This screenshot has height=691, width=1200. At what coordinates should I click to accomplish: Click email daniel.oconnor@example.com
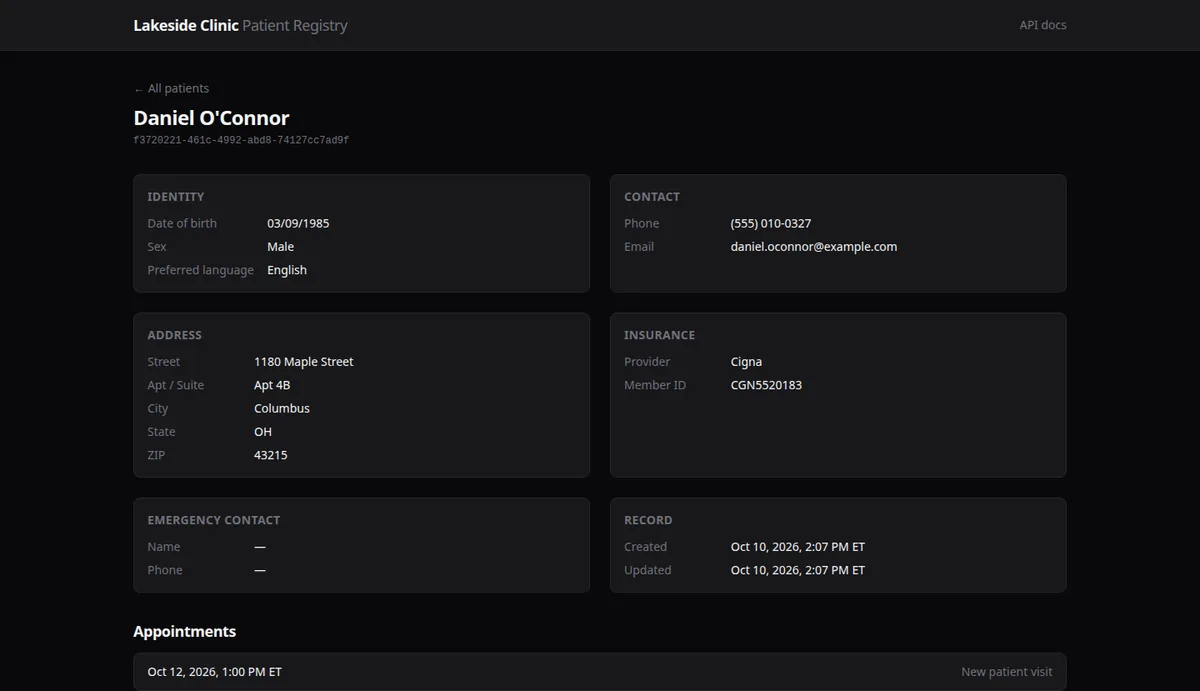(814, 246)
